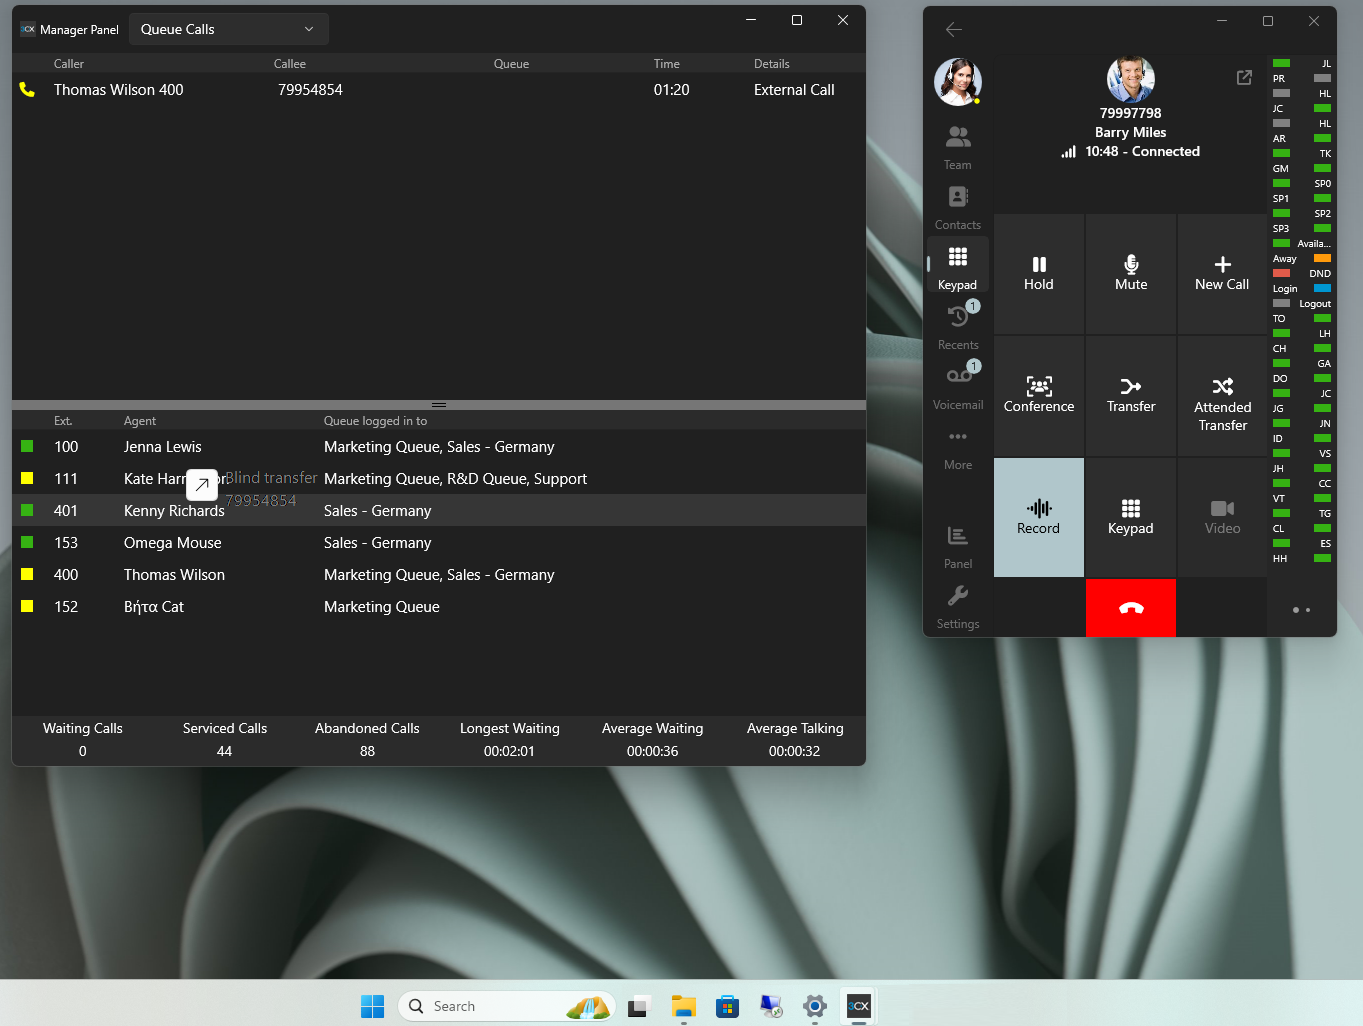Click the Queue logged in to header
Image resolution: width=1363 pixels, height=1026 pixels.
pos(375,421)
